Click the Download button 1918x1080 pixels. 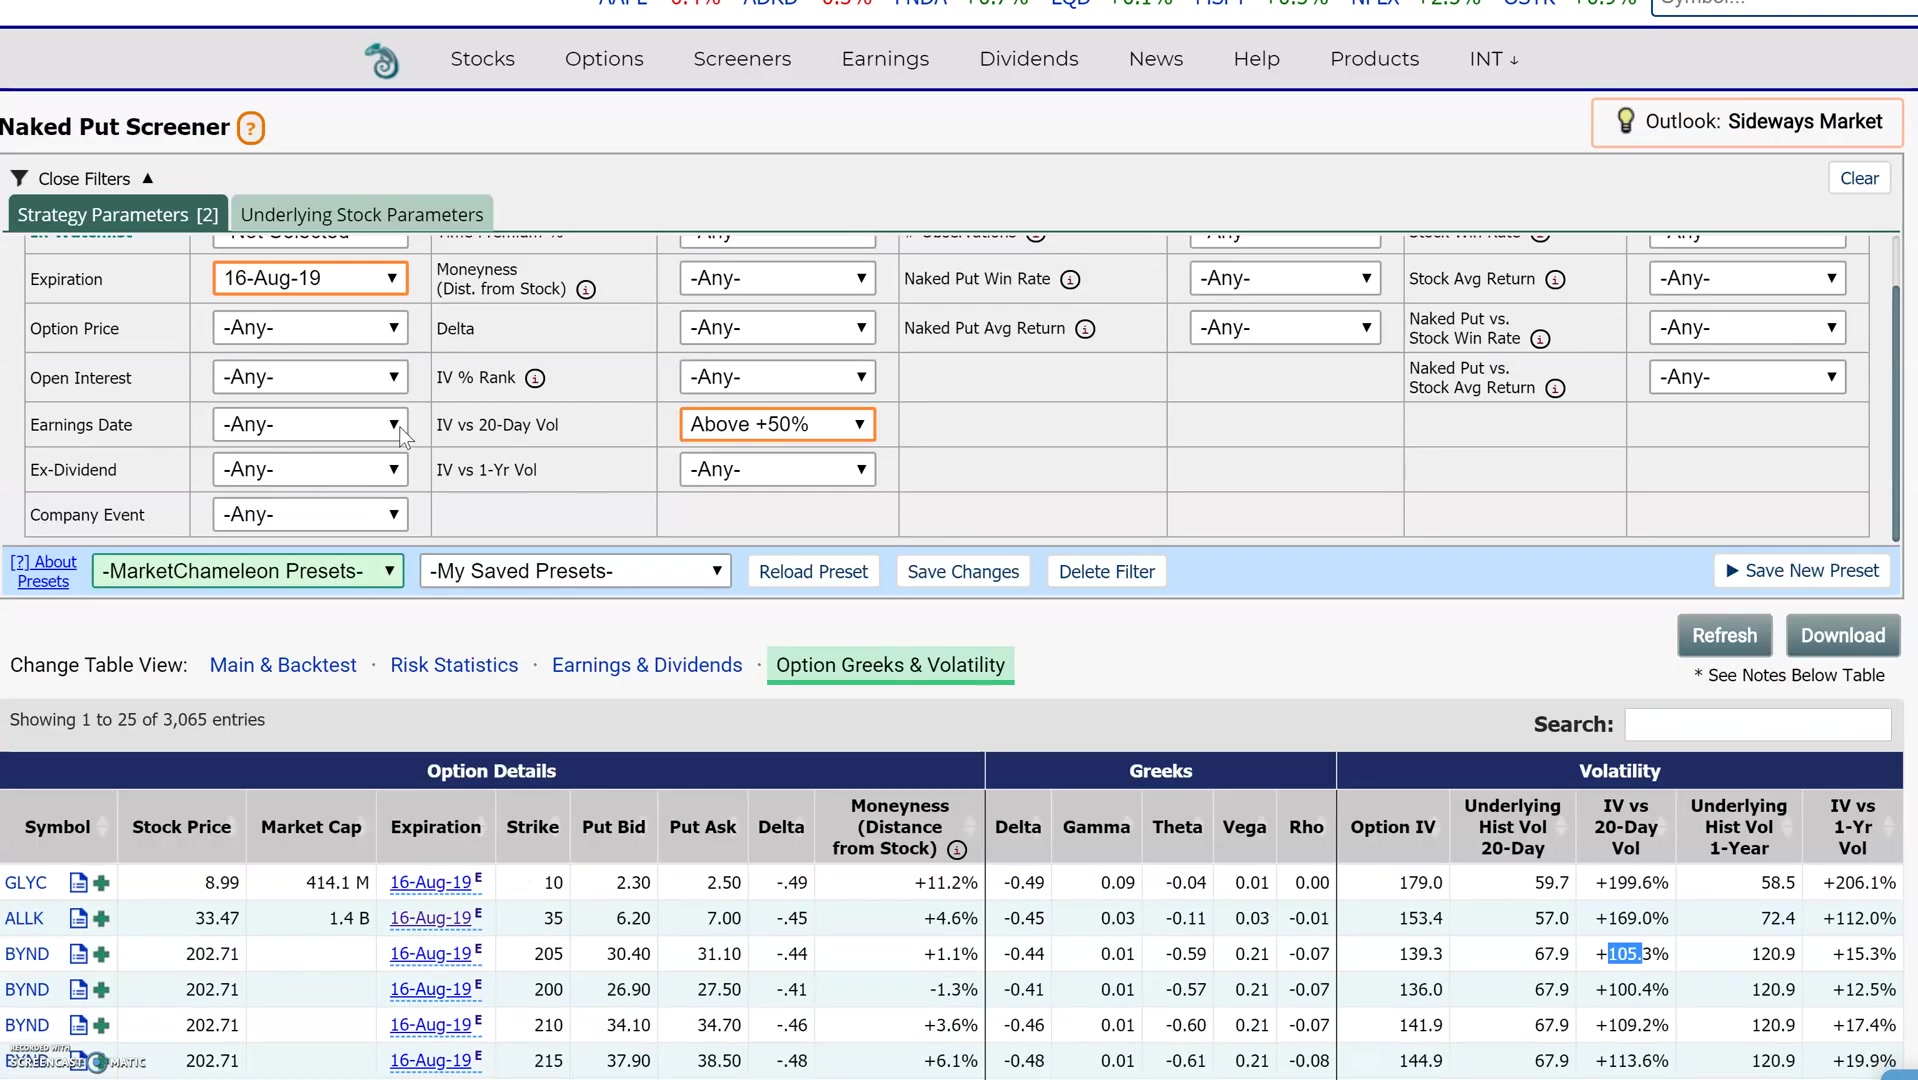[1843, 636]
